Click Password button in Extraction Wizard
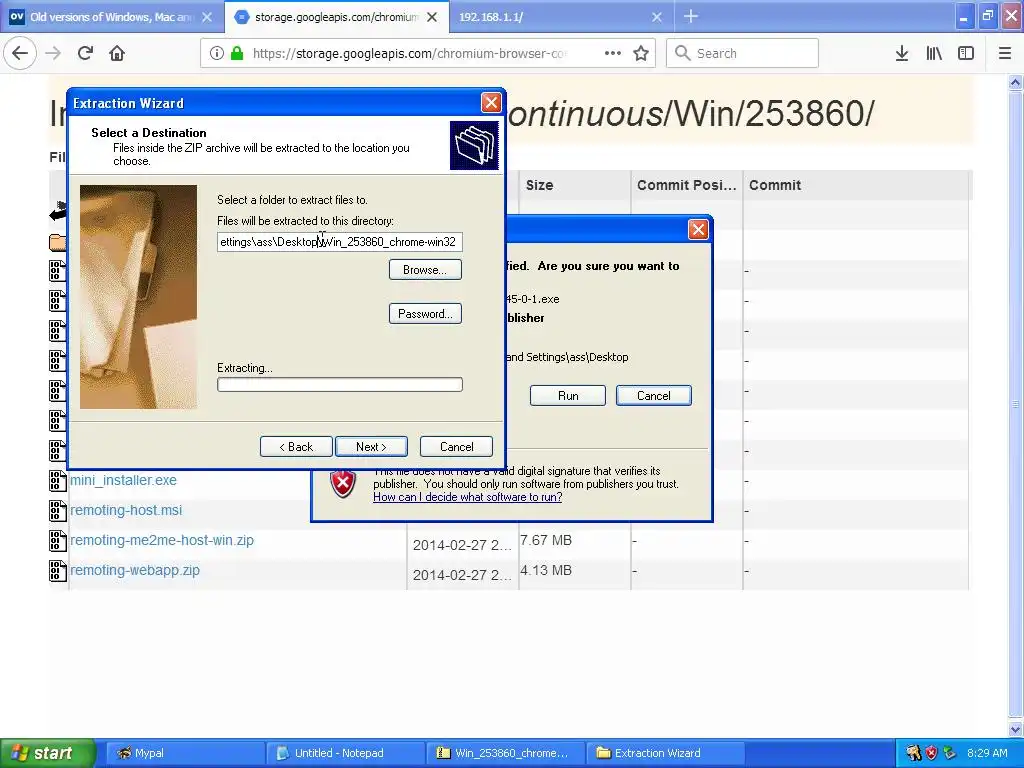 pyautogui.click(x=425, y=313)
